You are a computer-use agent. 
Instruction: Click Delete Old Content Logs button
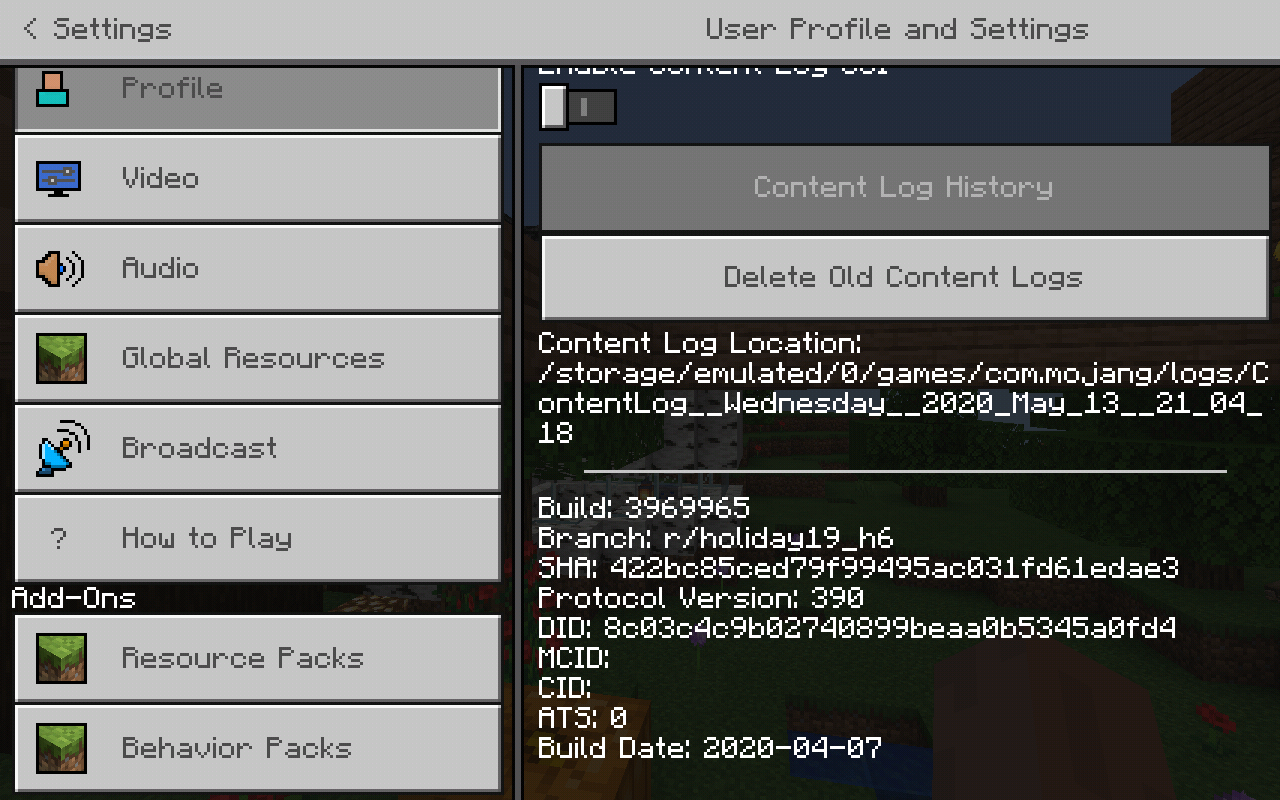pyautogui.click(x=904, y=278)
